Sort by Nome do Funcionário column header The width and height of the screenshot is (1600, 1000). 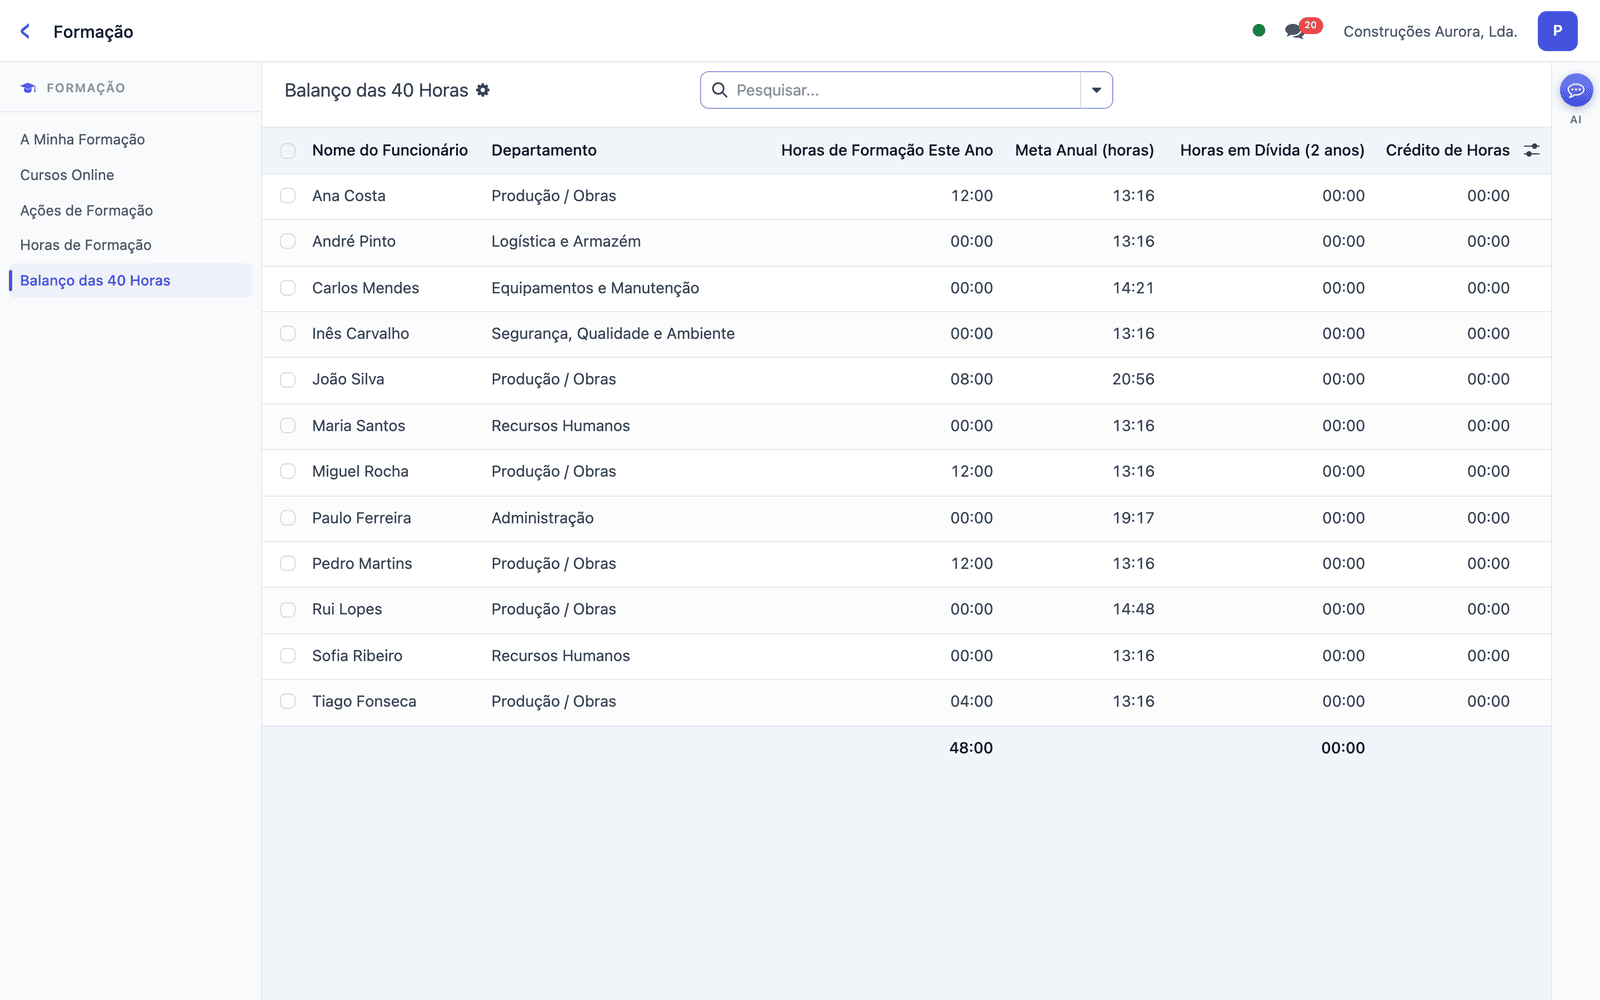point(390,150)
